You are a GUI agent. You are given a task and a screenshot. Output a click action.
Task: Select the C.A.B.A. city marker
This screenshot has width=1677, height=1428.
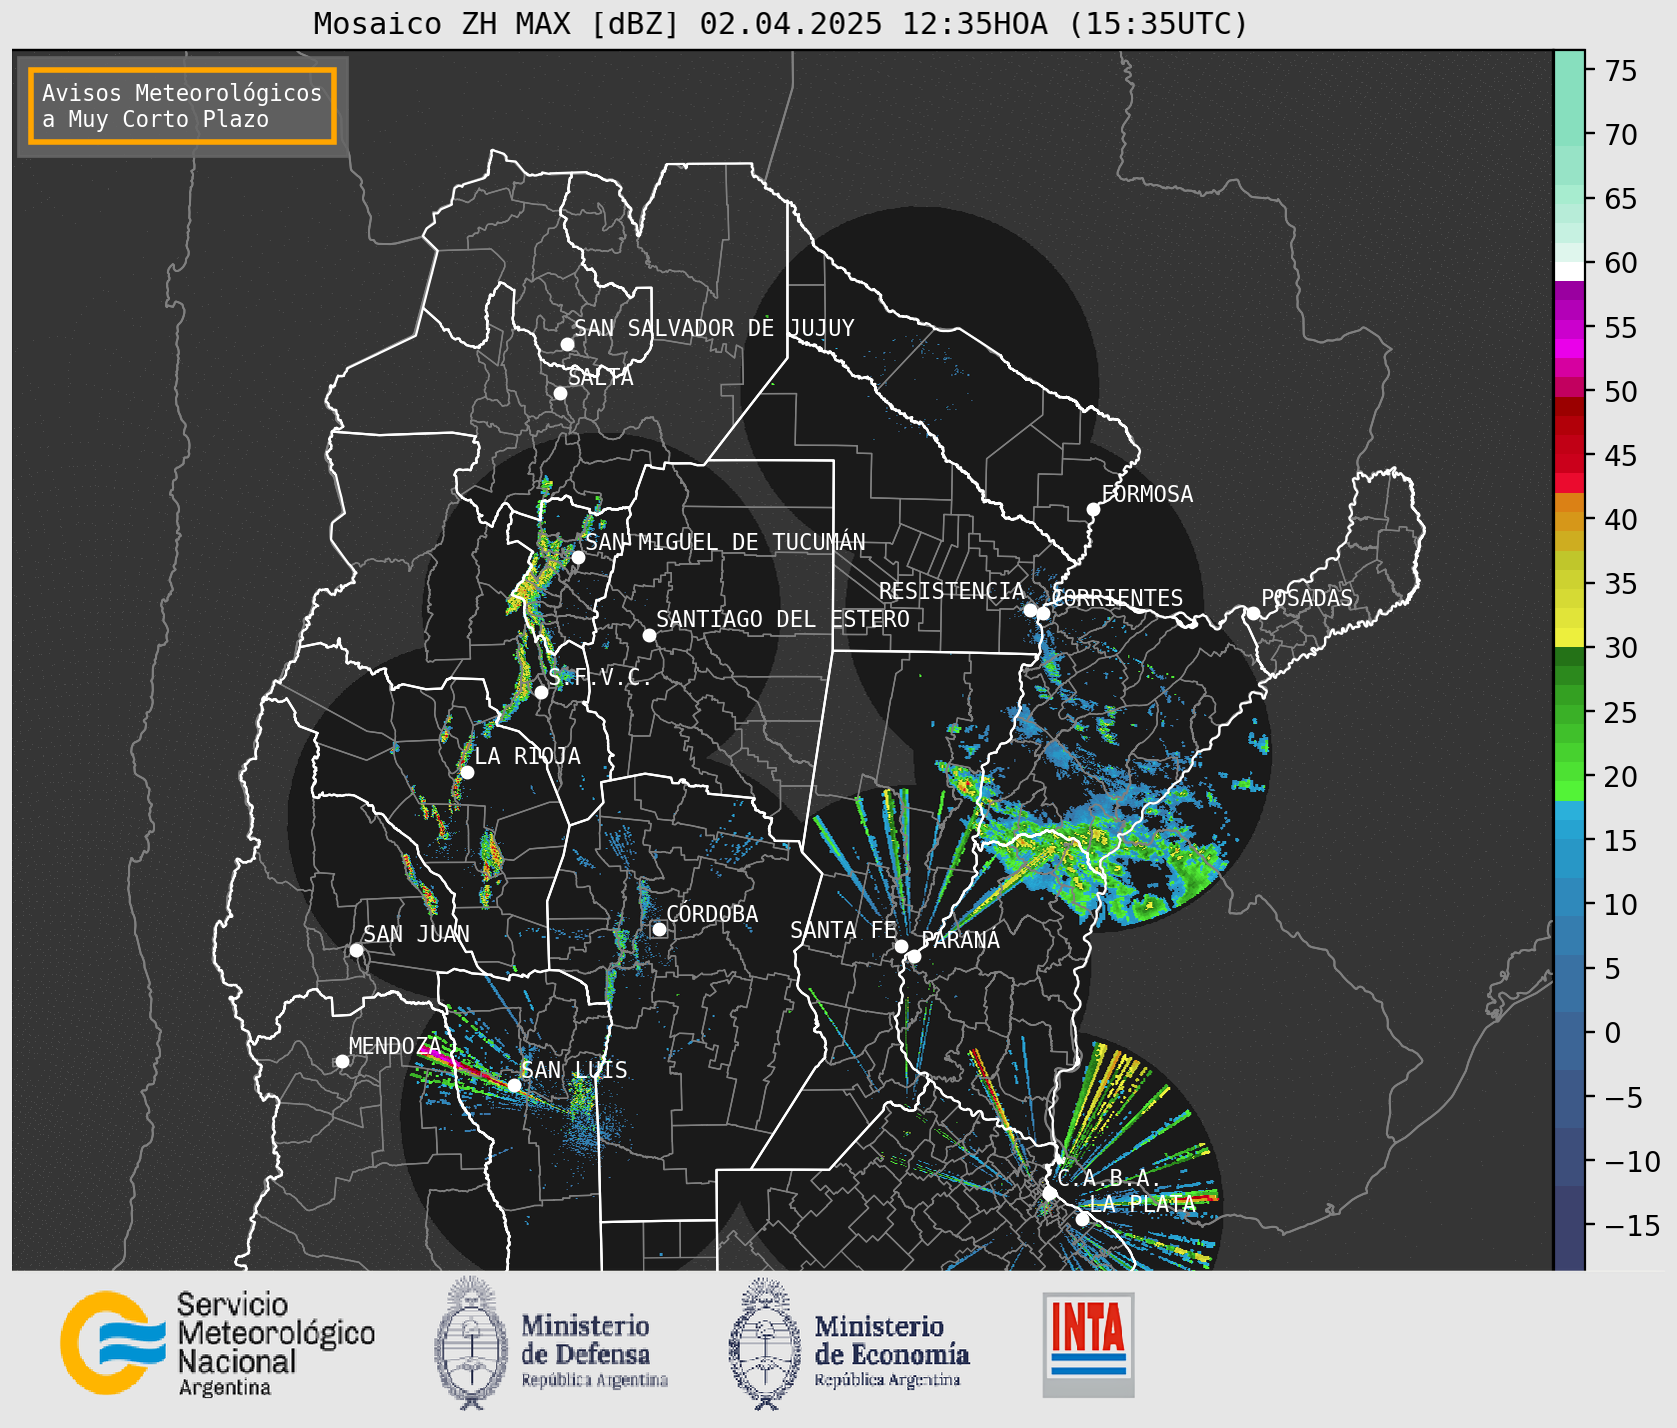(x=1049, y=1193)
